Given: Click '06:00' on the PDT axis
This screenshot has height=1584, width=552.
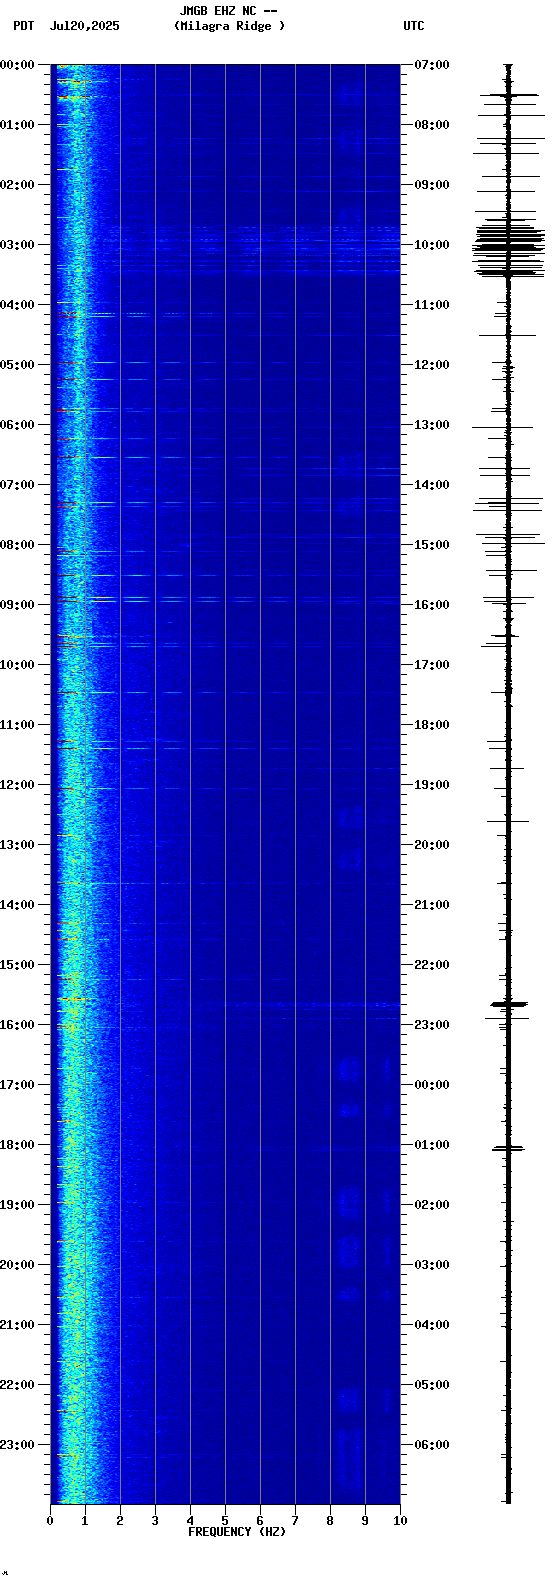Looking at the screenshot, I should pos(17,425).
